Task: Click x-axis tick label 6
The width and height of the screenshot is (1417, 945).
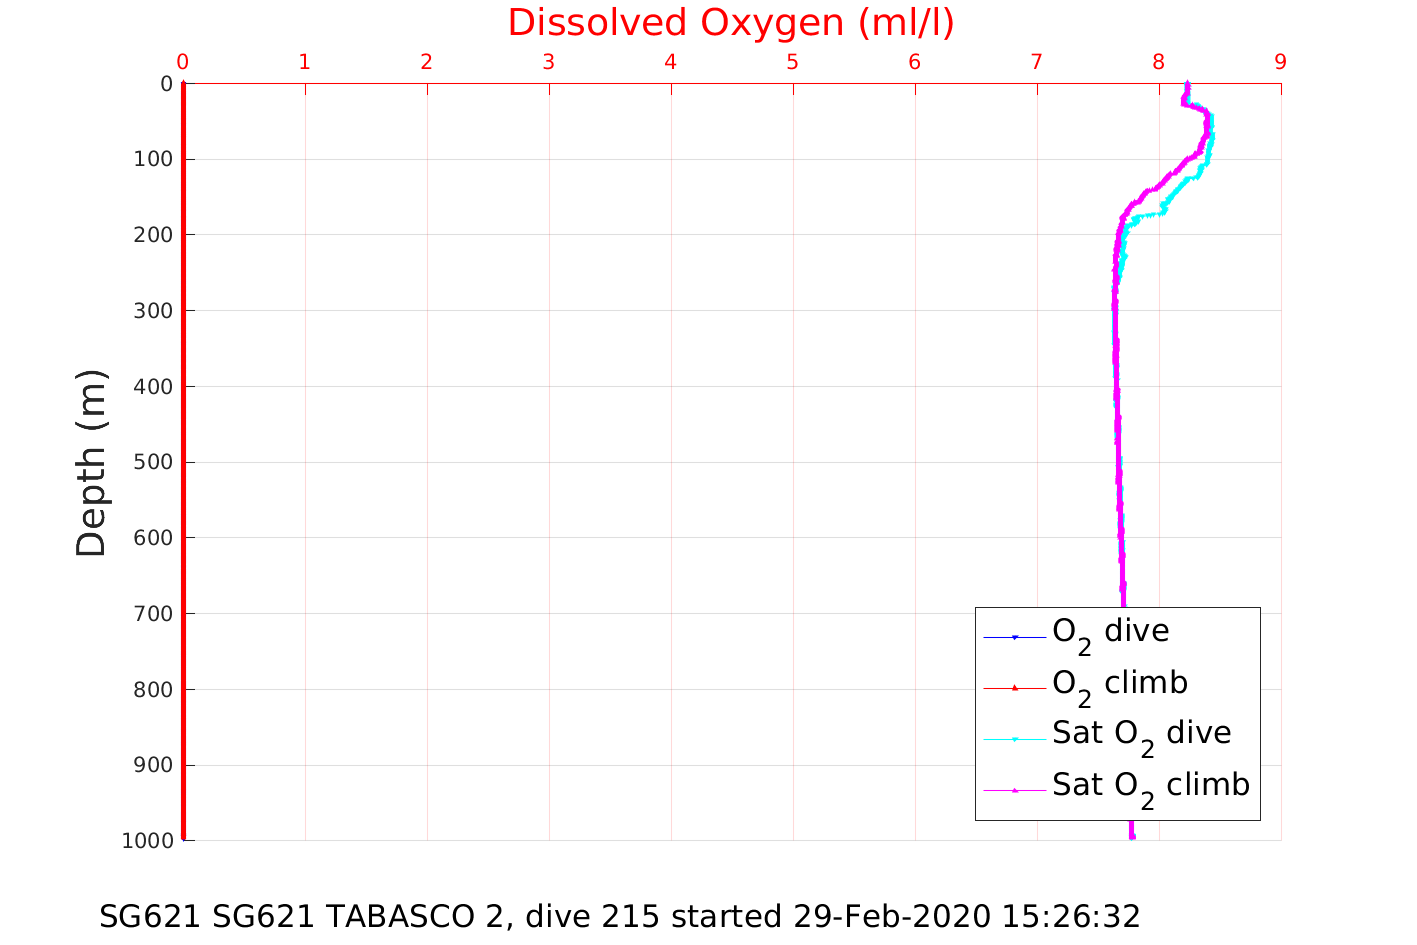Action: 915,62
